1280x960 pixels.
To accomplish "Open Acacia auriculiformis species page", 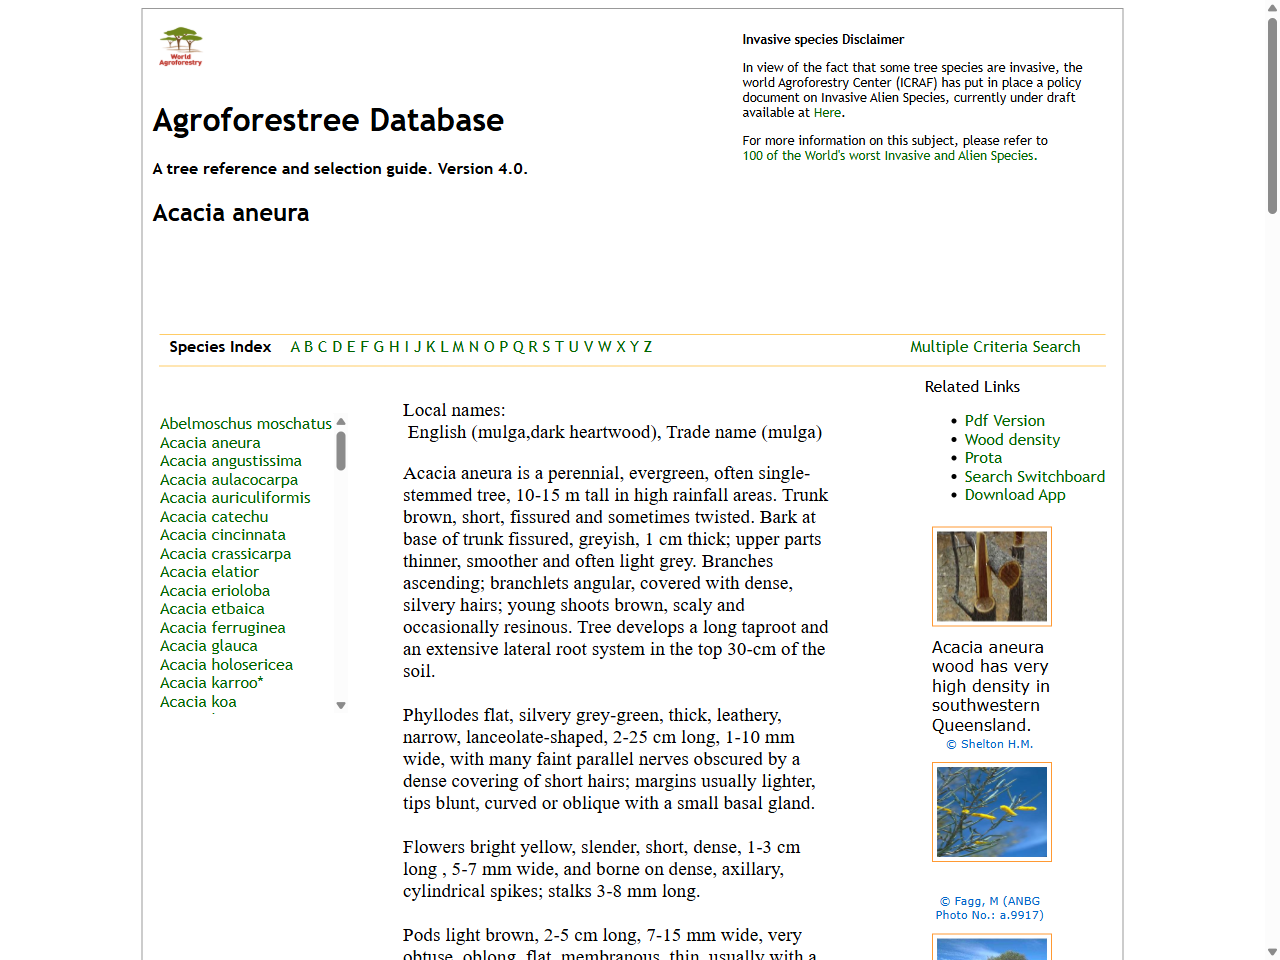I will click(x=235, y=498).
